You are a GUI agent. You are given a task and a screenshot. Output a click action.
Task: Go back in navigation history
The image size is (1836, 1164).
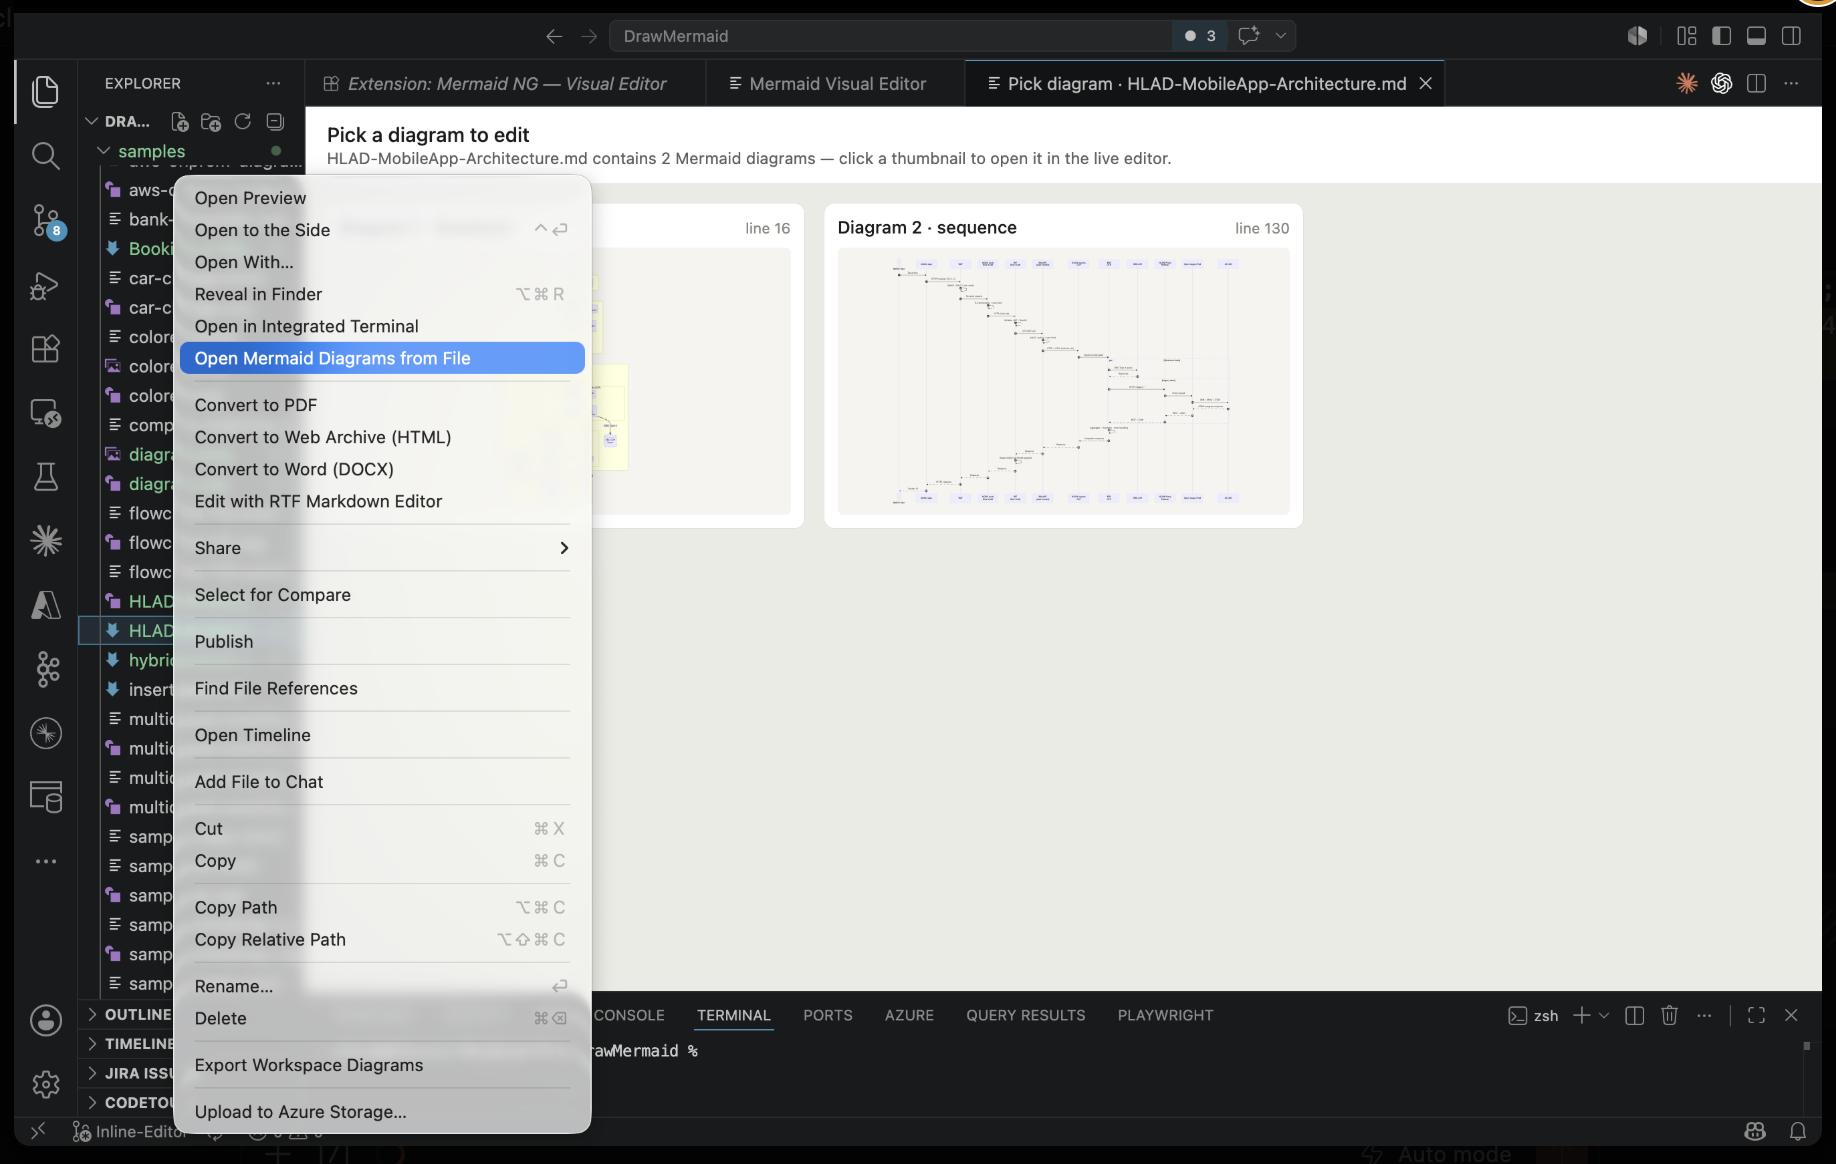pos(554,36)
